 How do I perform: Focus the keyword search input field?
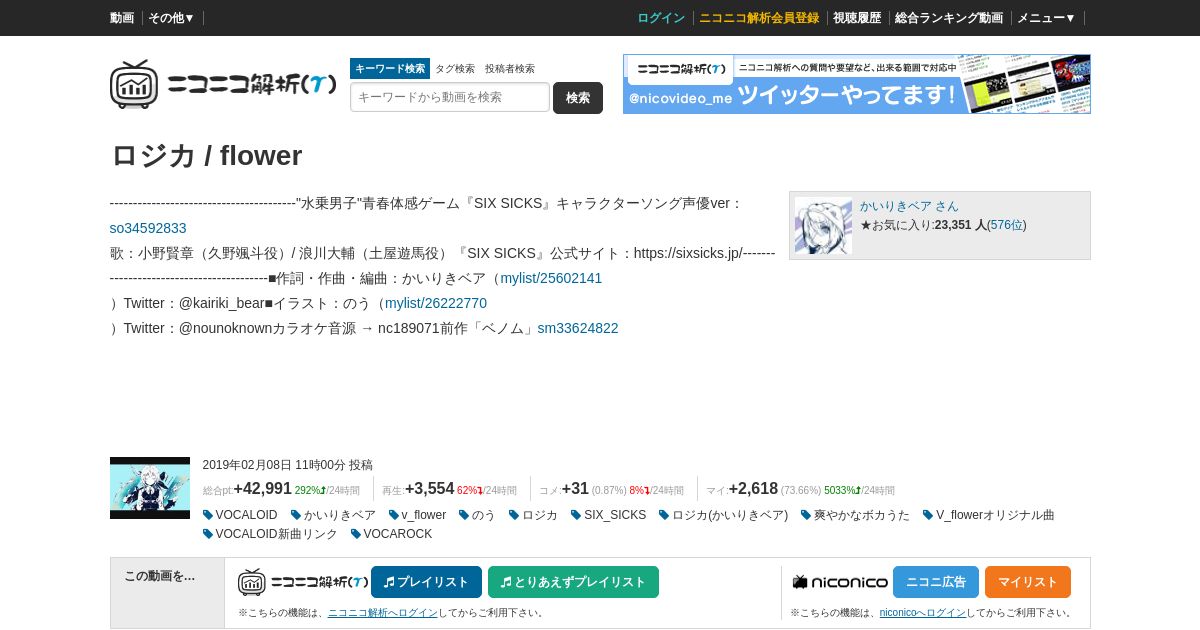click(450, 97)
